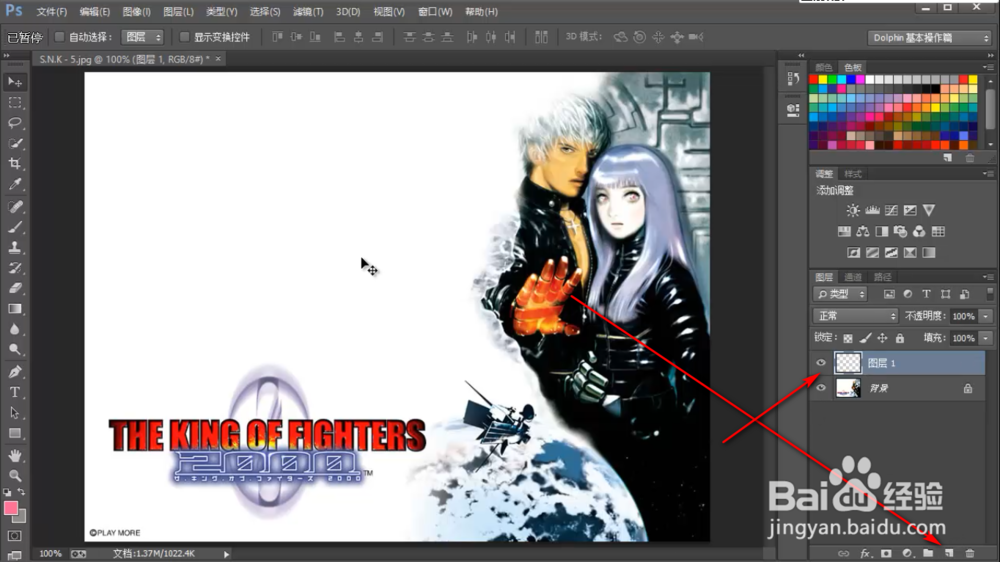Select the Eraser tool

[x=15, y=288]
